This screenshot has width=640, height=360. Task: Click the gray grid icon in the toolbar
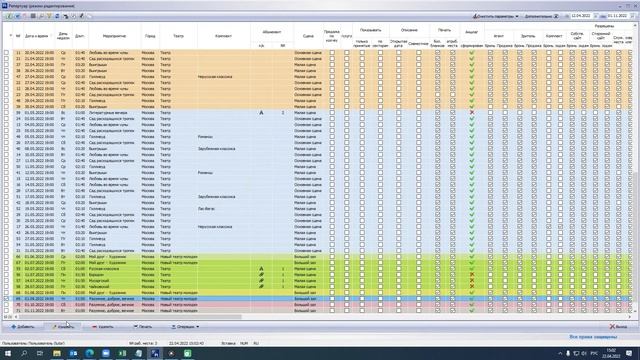(33, 16)
